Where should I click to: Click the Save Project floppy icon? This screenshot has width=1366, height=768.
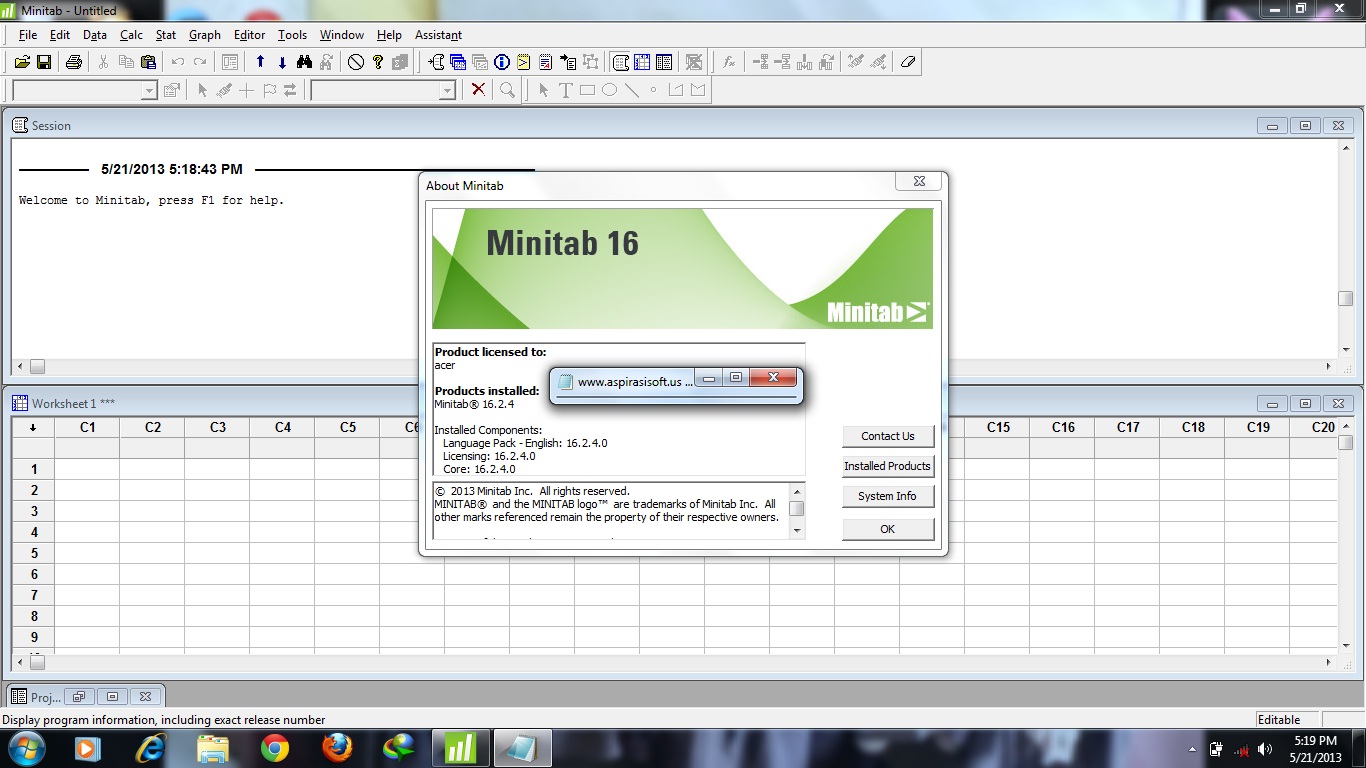click(44, 62)
